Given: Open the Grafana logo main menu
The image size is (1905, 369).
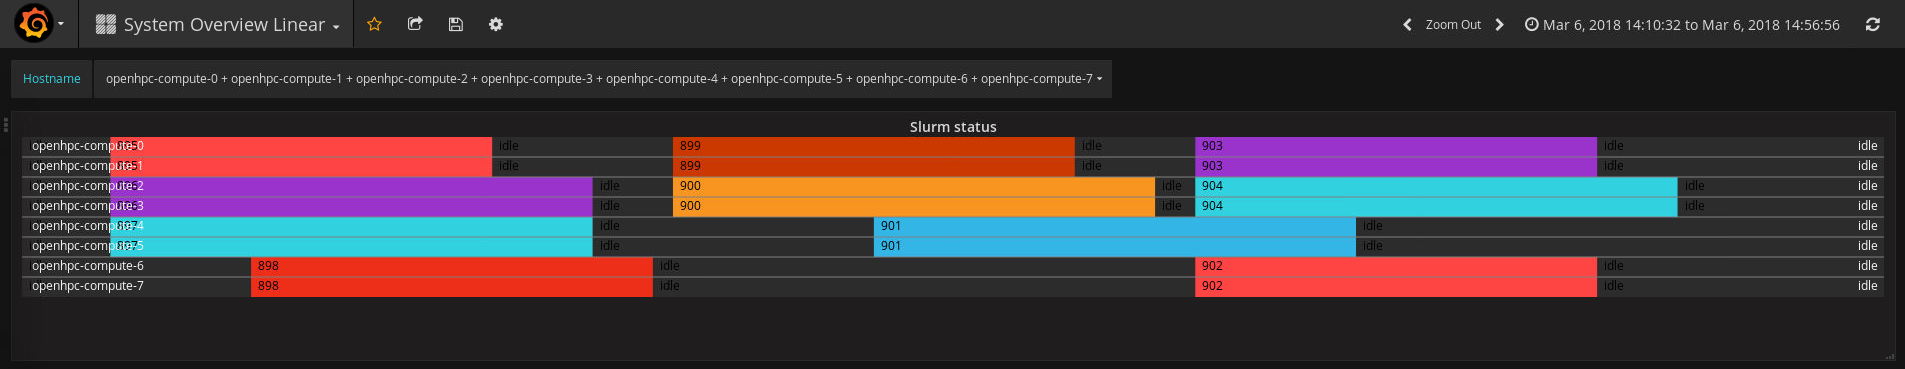Looking at the screenshot, I should [40, 24].
